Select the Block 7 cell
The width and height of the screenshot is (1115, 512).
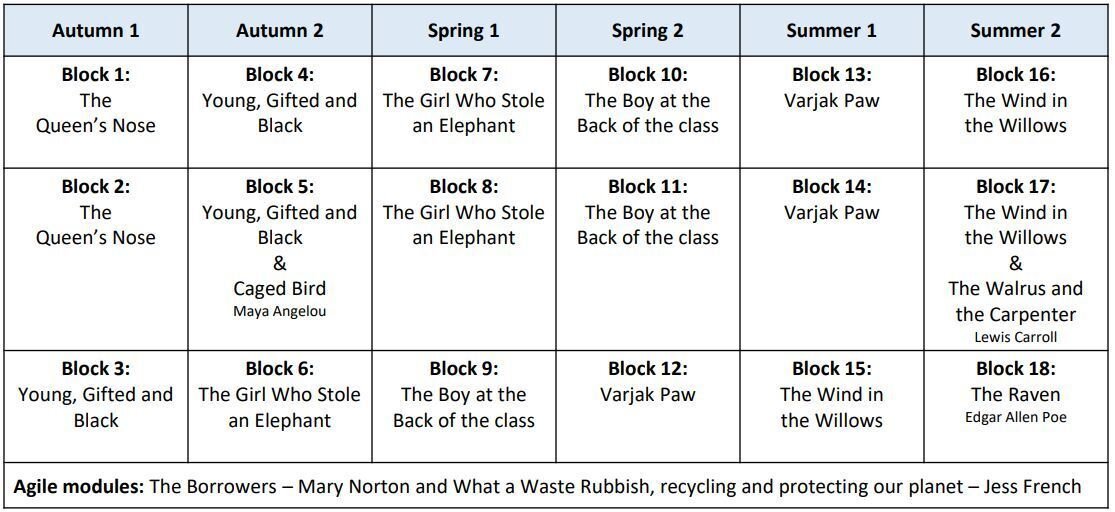pyautogui.click(x=464, y=112)
